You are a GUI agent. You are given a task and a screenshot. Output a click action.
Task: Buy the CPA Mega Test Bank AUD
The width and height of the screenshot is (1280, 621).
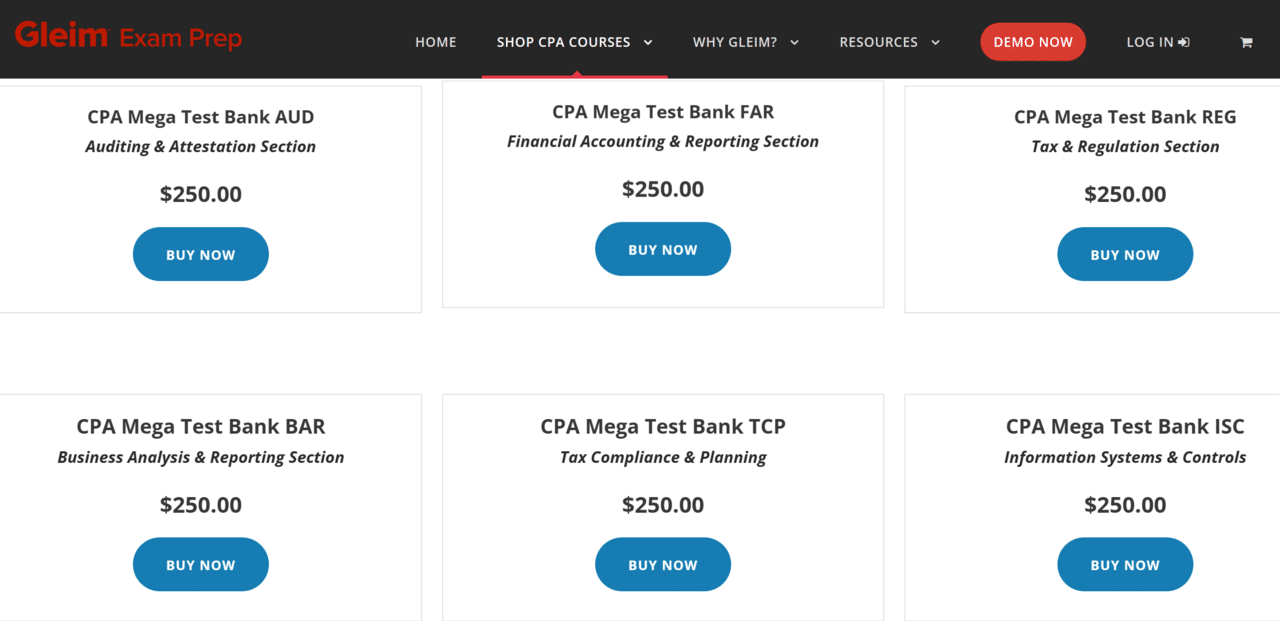click(x=201, y=254)
